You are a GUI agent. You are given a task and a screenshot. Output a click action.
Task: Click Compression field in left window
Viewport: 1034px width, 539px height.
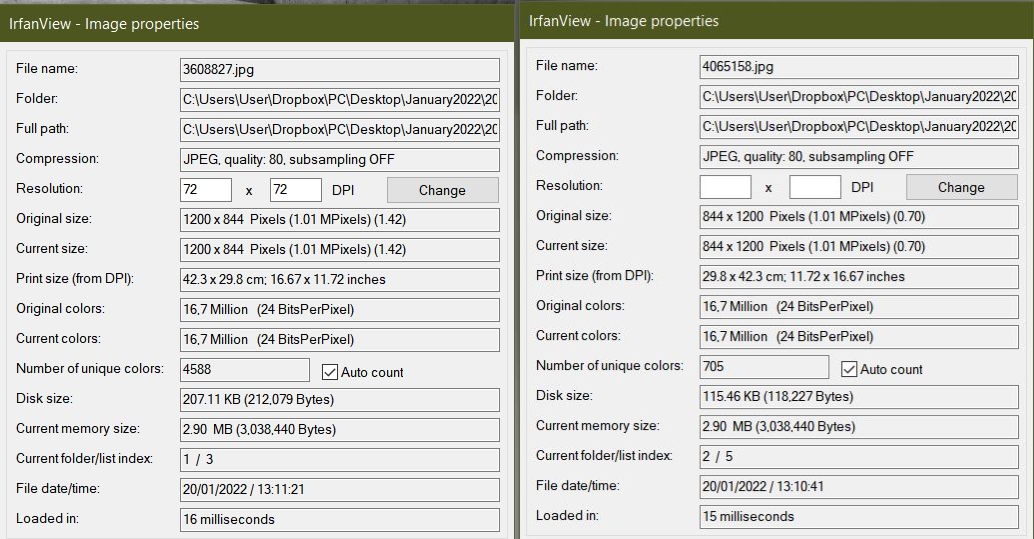click(340, 160)
